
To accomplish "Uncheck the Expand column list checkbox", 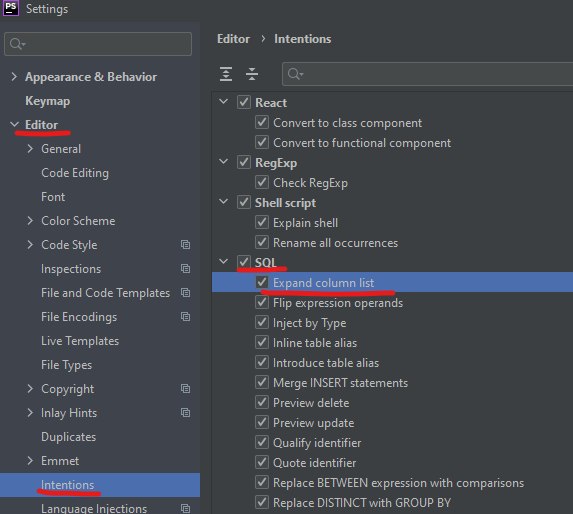I will click(x=262, y=282).
